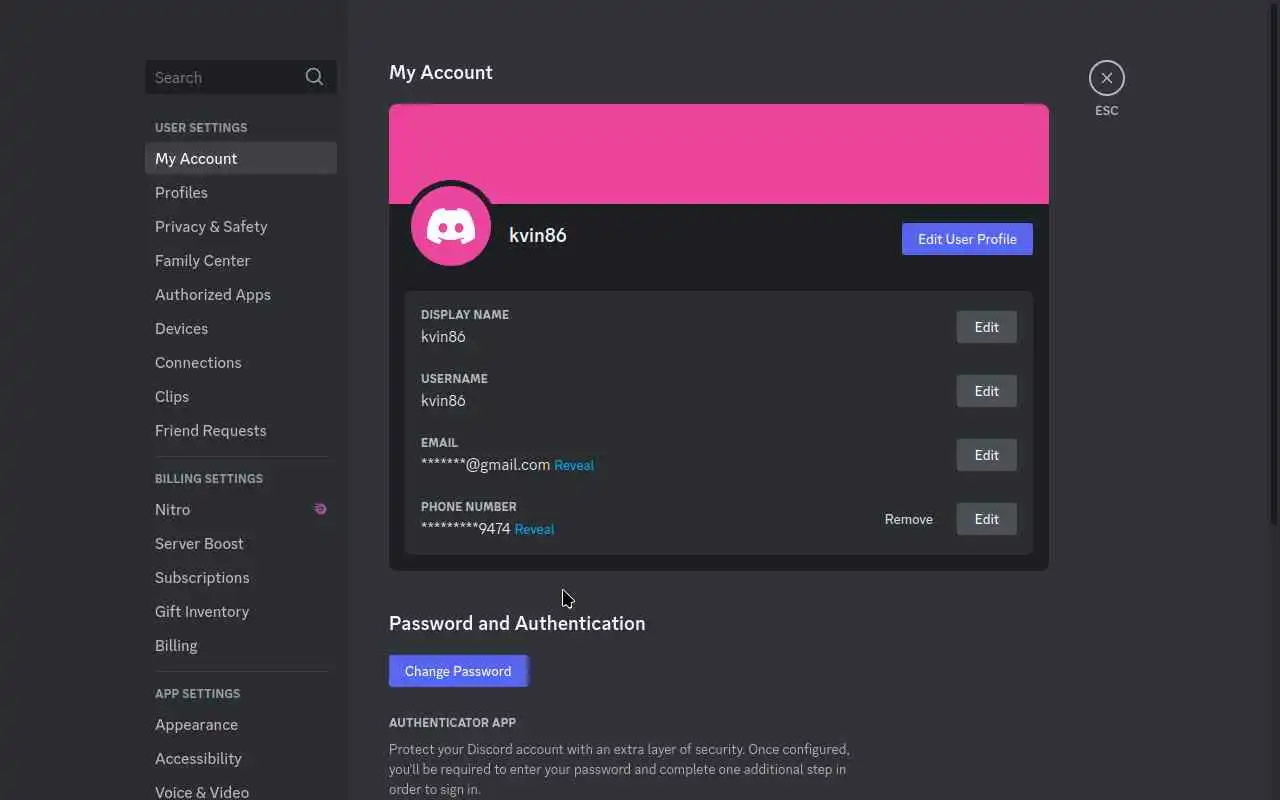Screen dimensions: 1280x800
Task: Remove the phone number
Action: point(908,519)
